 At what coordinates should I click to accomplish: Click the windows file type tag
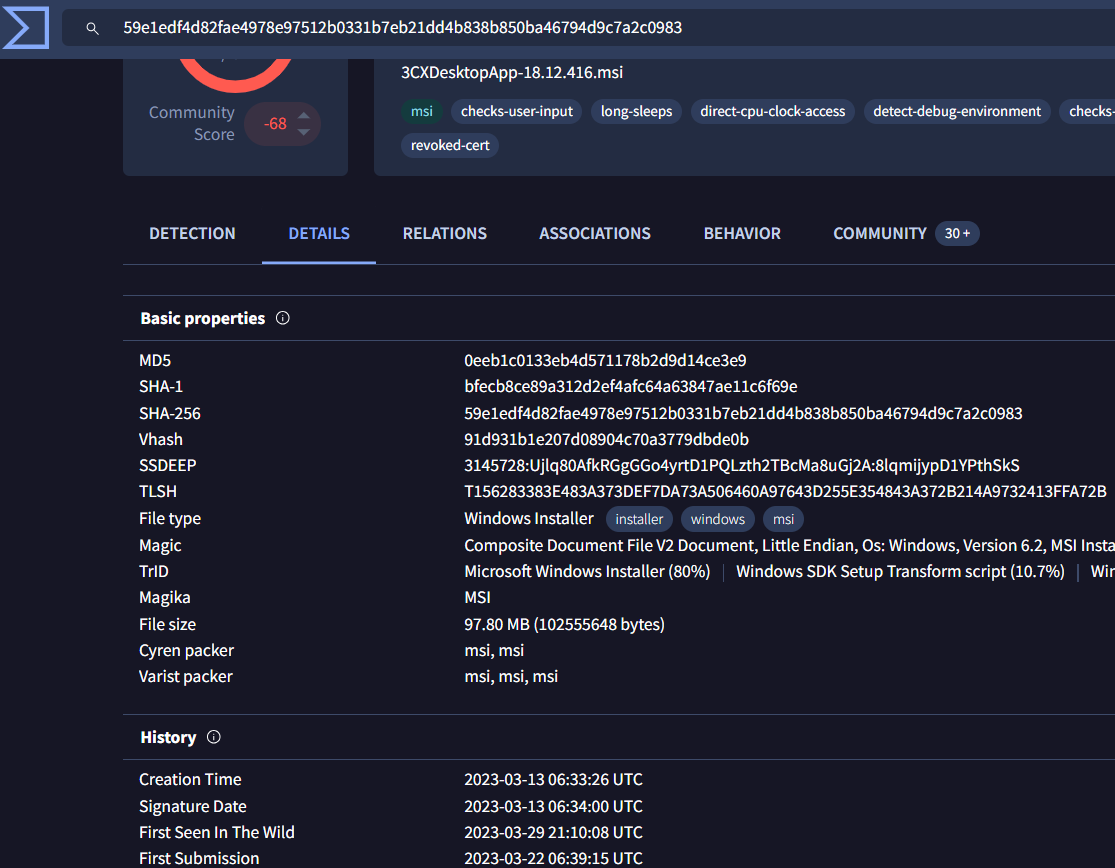[717, 519]
